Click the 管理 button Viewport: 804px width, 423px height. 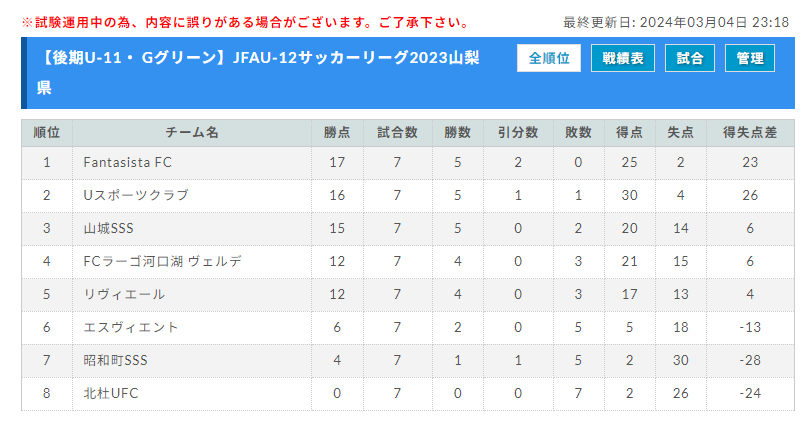(x=750, y=58)
